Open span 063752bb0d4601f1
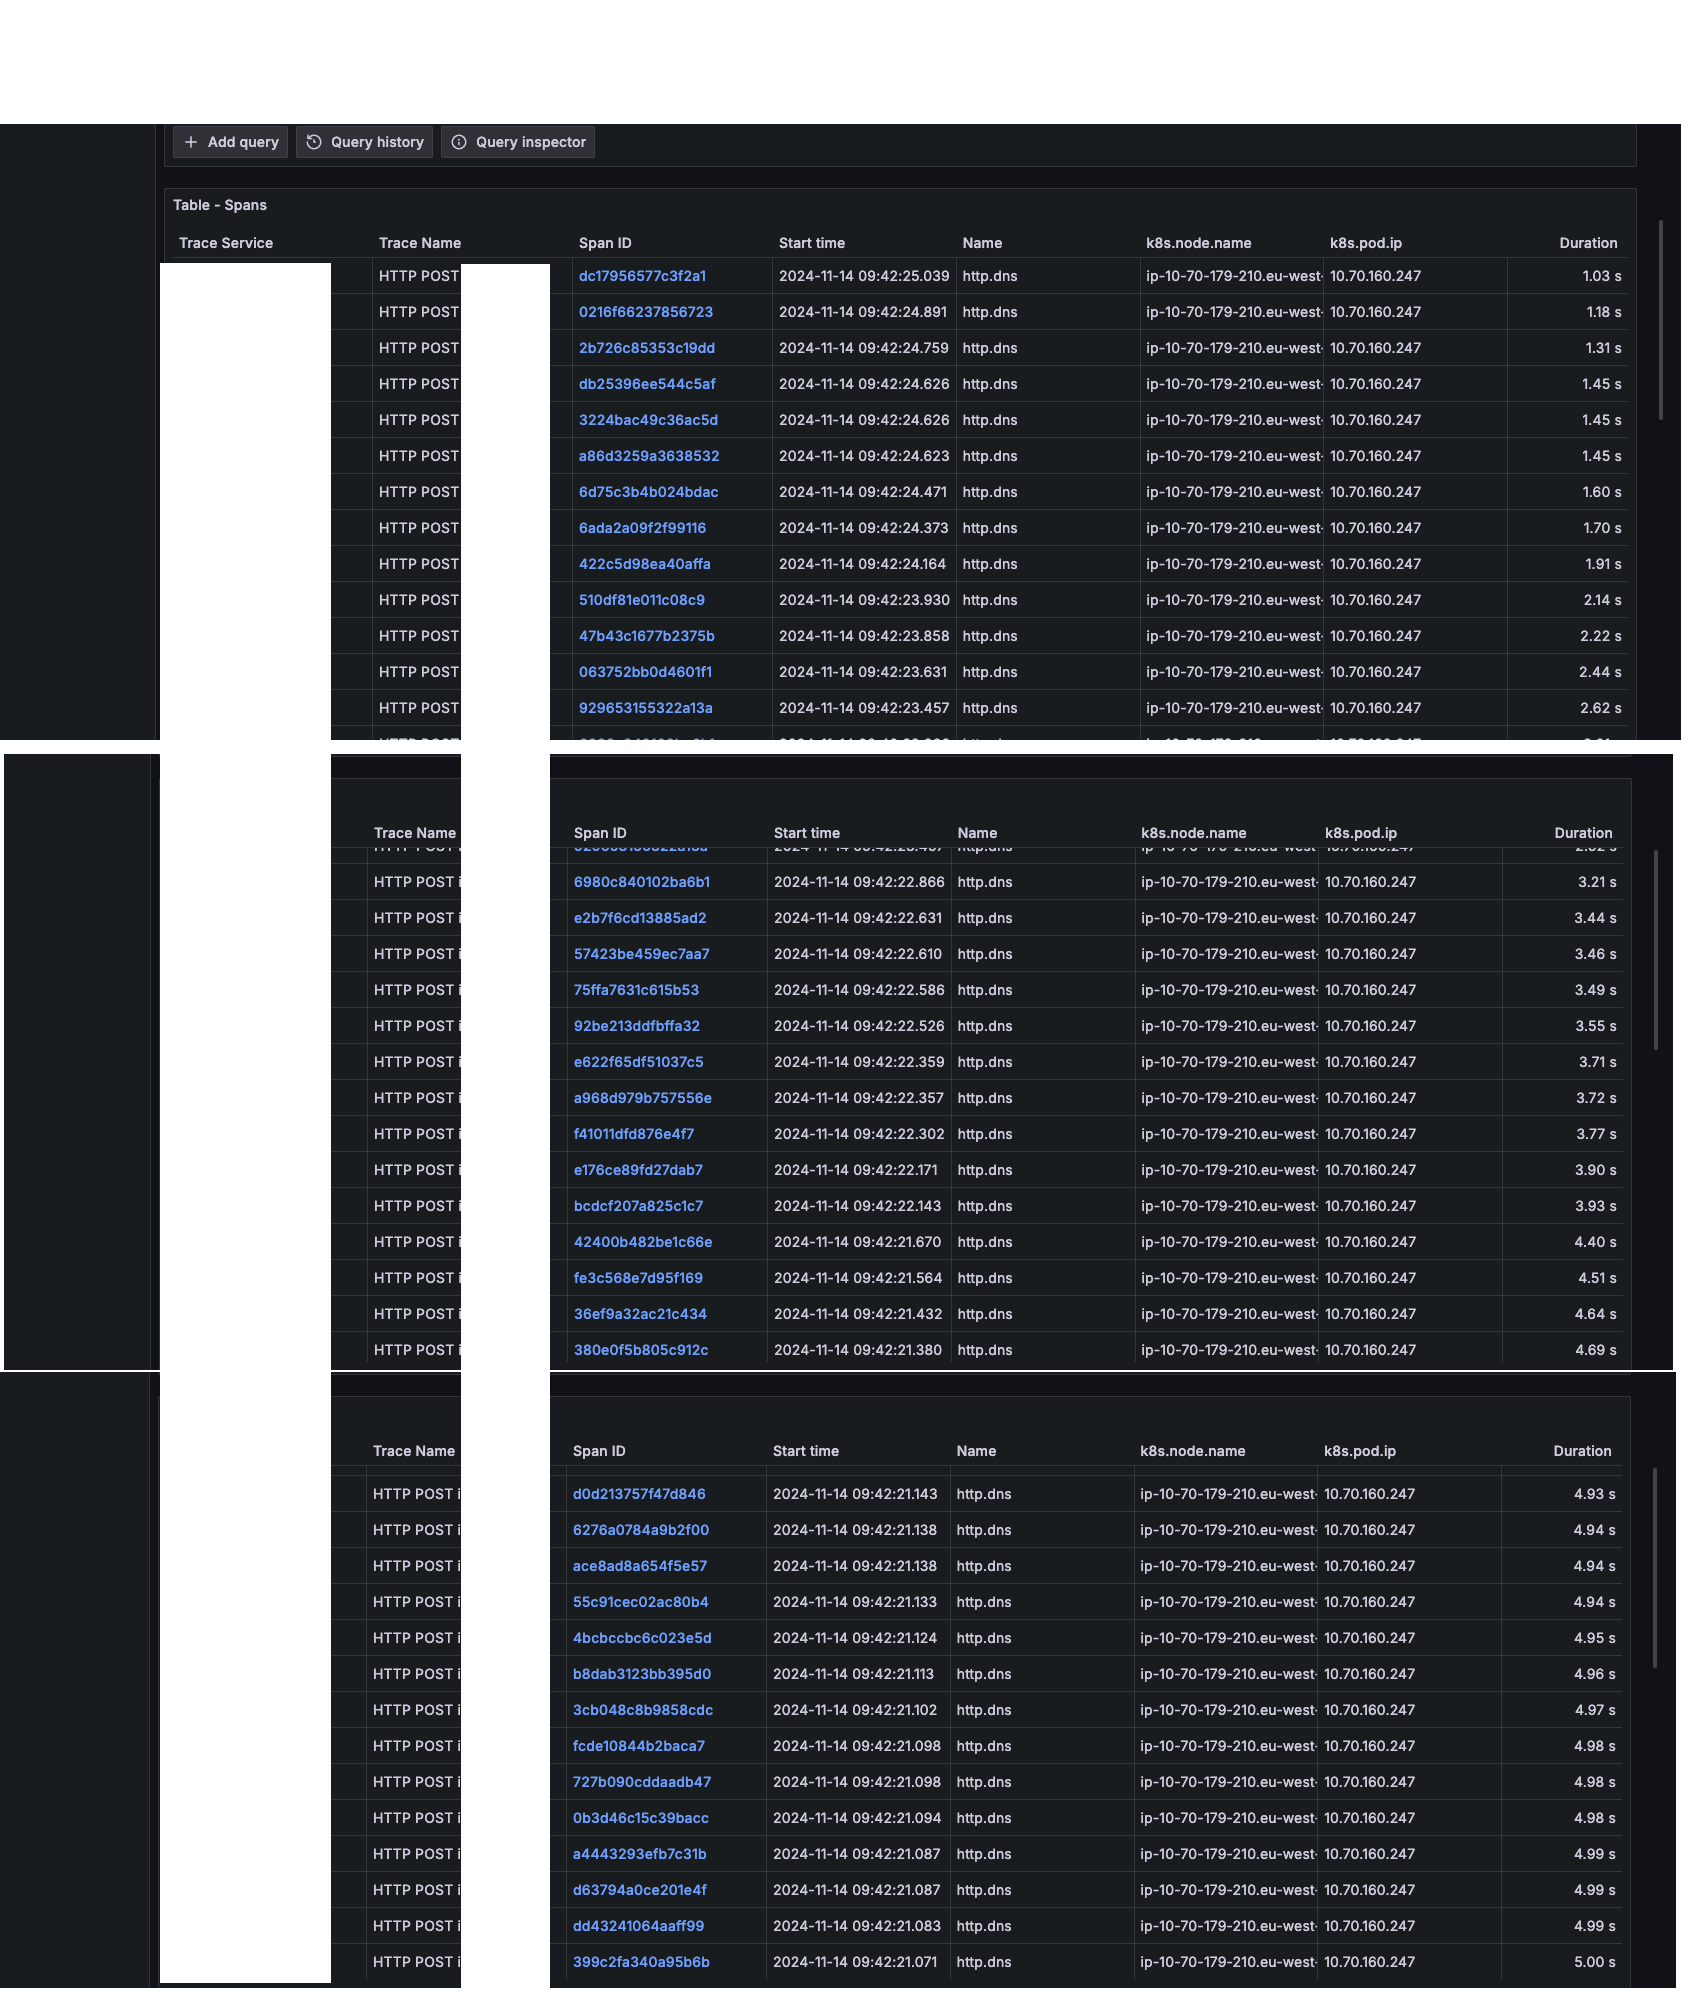1696x2000 pixels. click(x=645, y=672)
